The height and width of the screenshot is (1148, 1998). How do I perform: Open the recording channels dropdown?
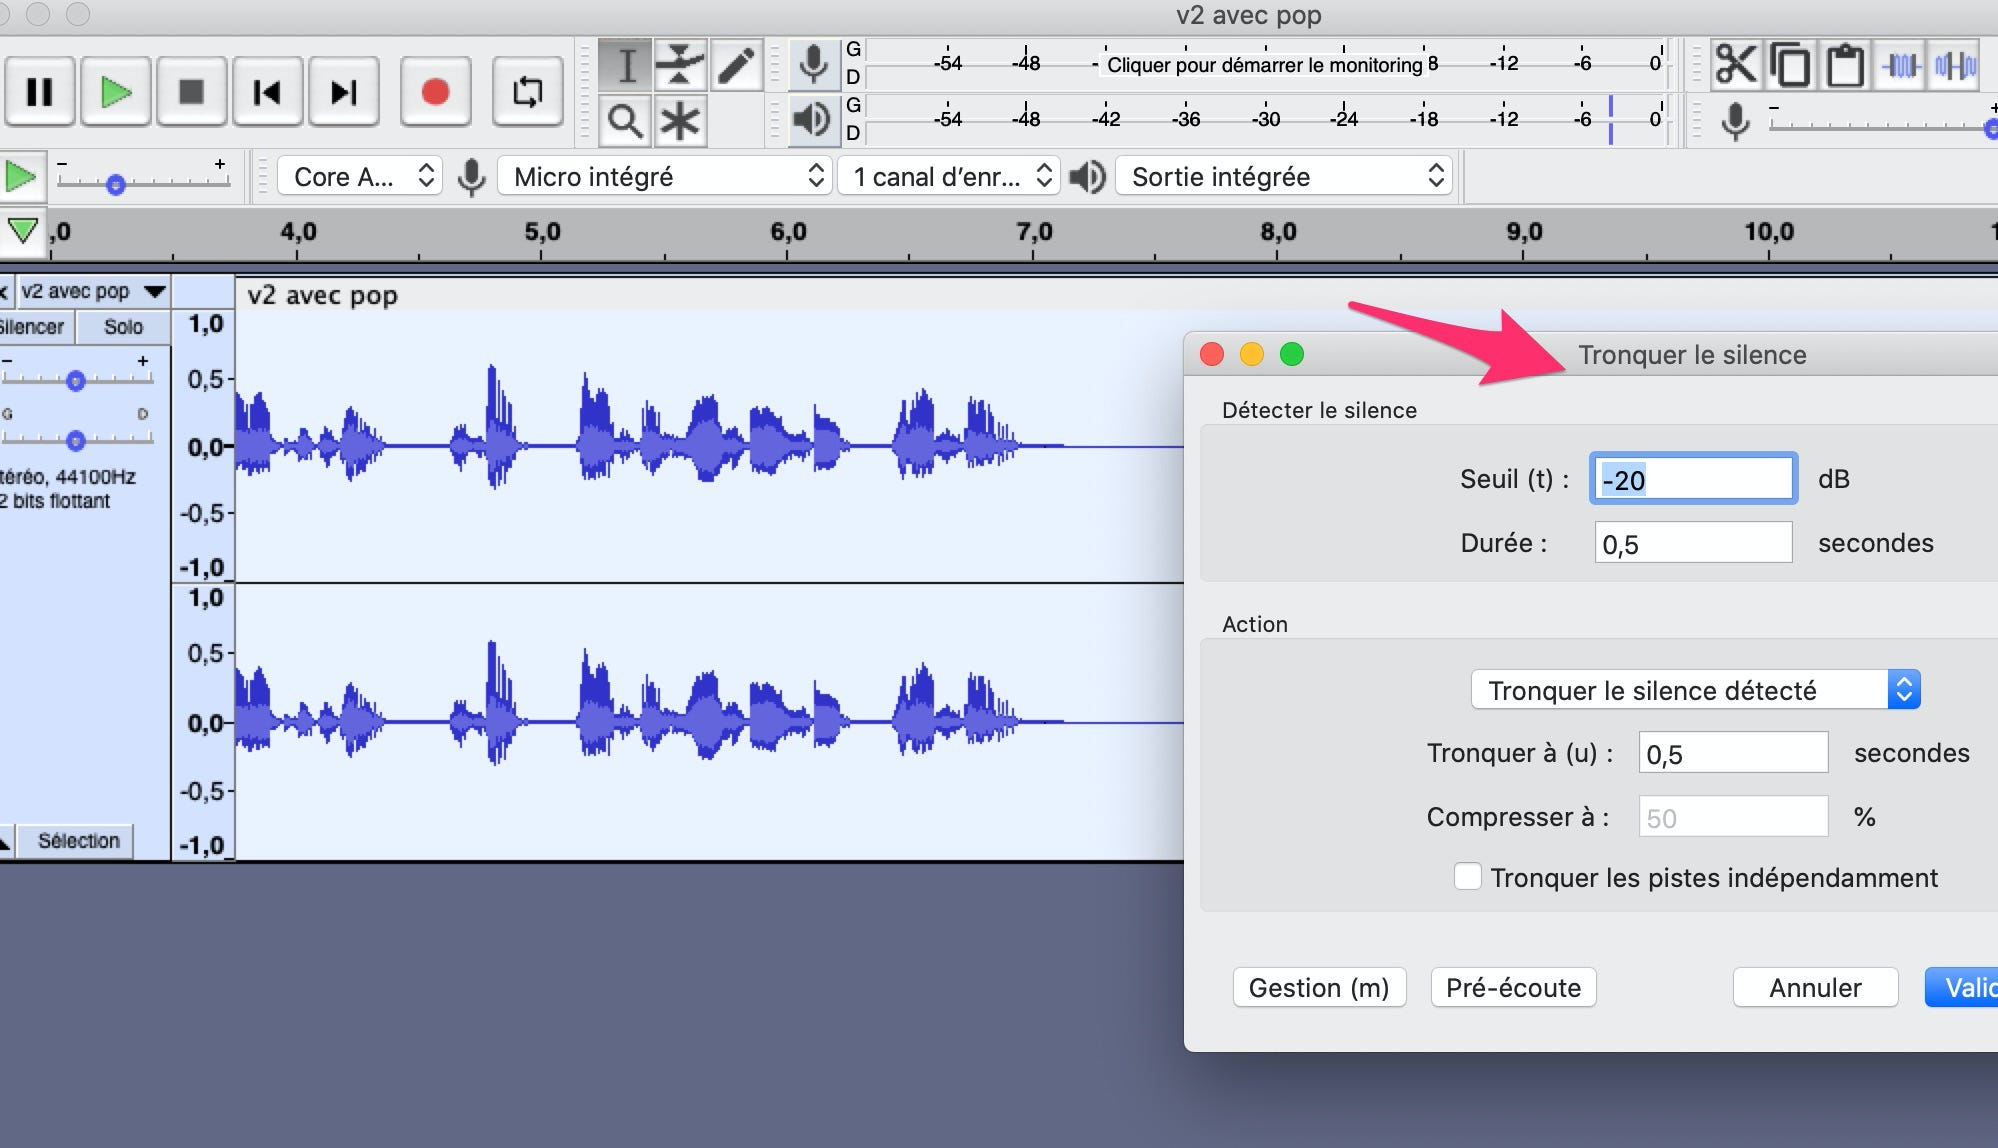947,177
